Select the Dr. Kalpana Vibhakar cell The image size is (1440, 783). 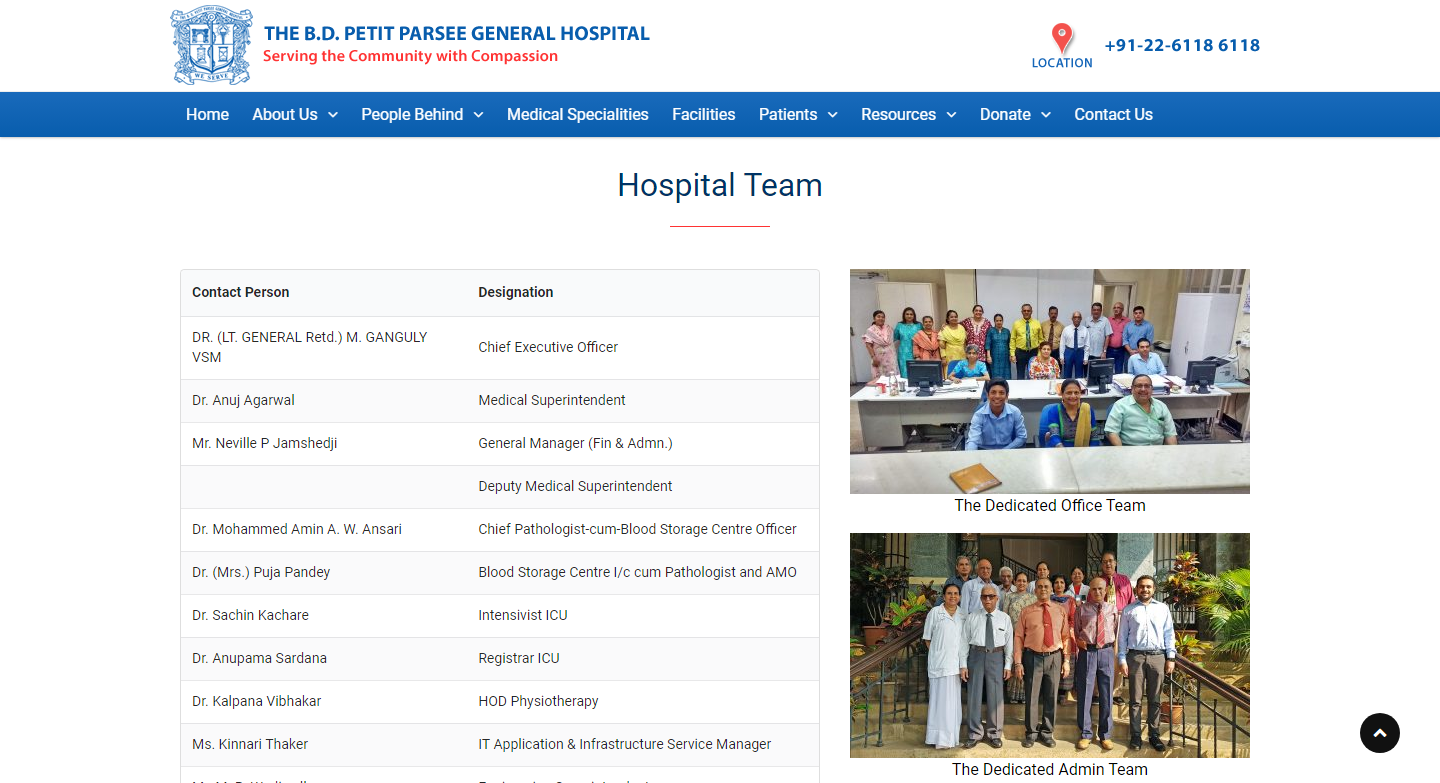(x=324, y=701)
